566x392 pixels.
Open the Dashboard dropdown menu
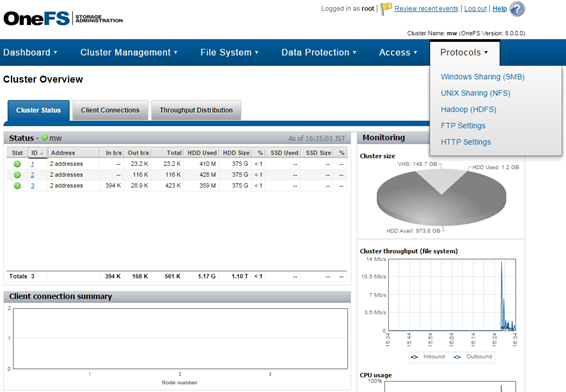tap(30, 52)
